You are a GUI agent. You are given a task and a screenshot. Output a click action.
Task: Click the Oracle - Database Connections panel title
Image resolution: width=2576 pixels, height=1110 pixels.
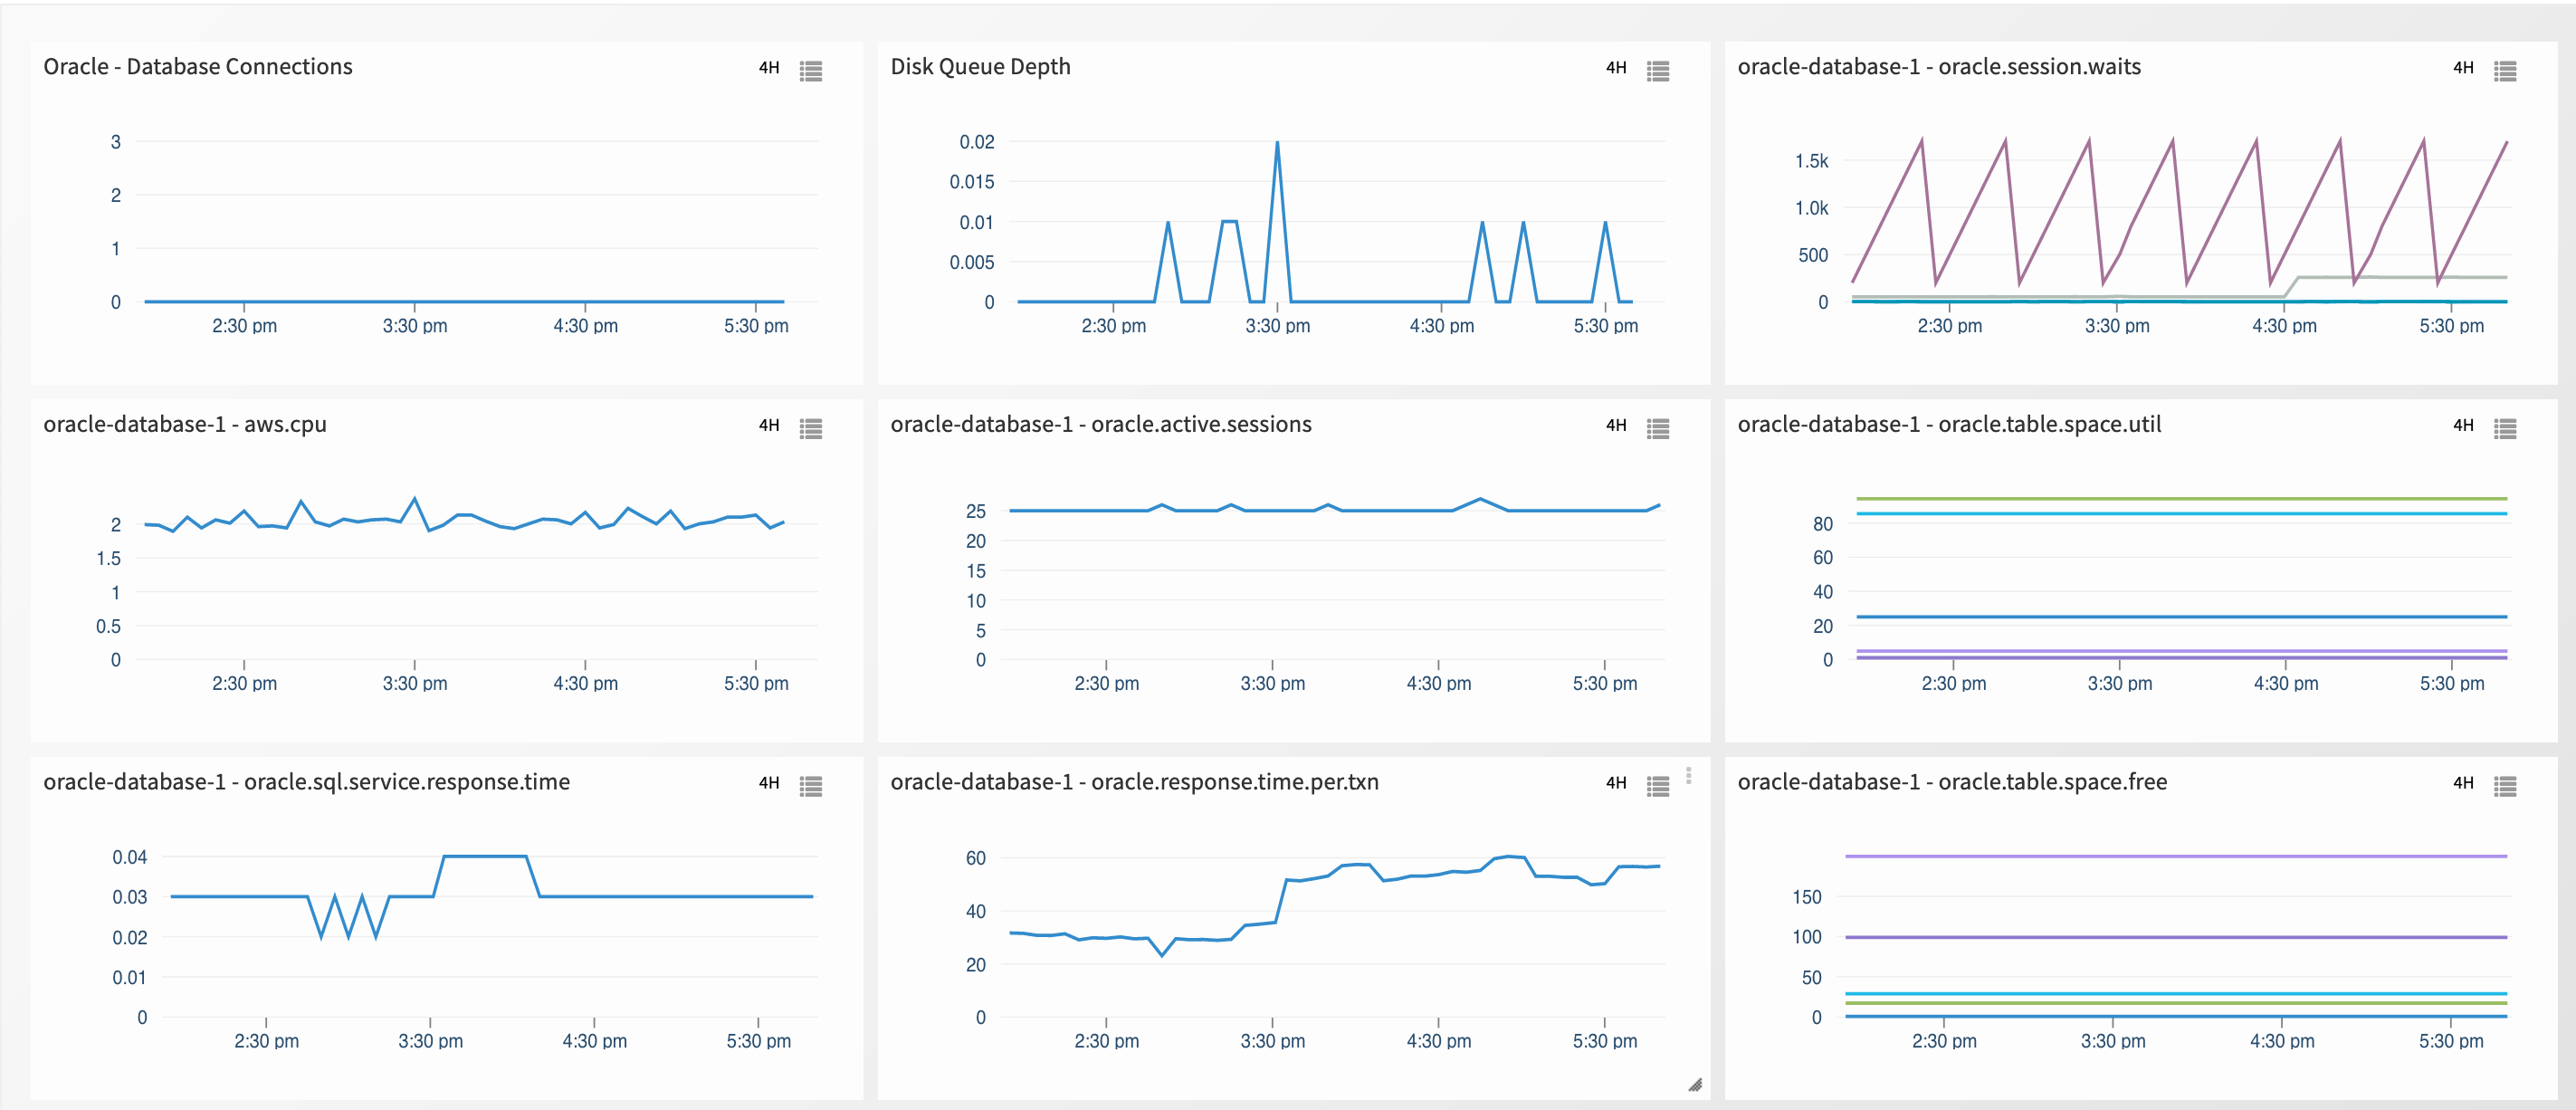[197, 67]
